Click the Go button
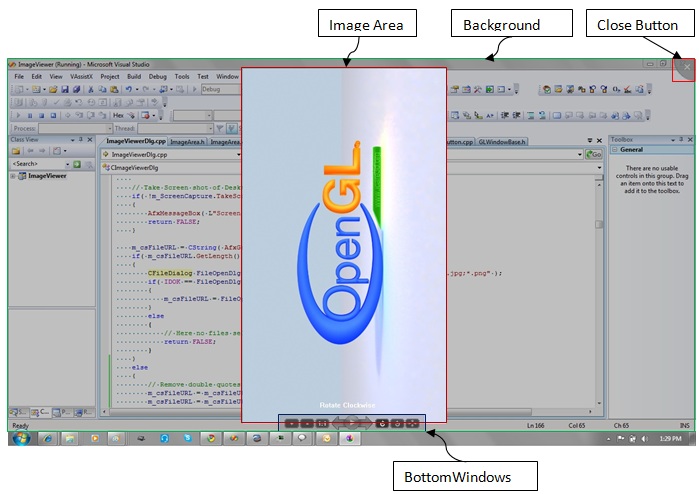The width and height of the screenshot is (699, 494). tap(594, 155)
